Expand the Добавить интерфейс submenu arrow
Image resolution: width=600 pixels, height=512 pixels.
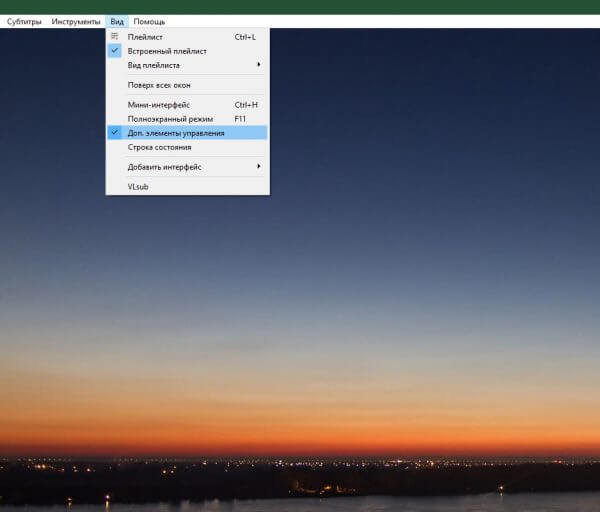tap(259, 167)
